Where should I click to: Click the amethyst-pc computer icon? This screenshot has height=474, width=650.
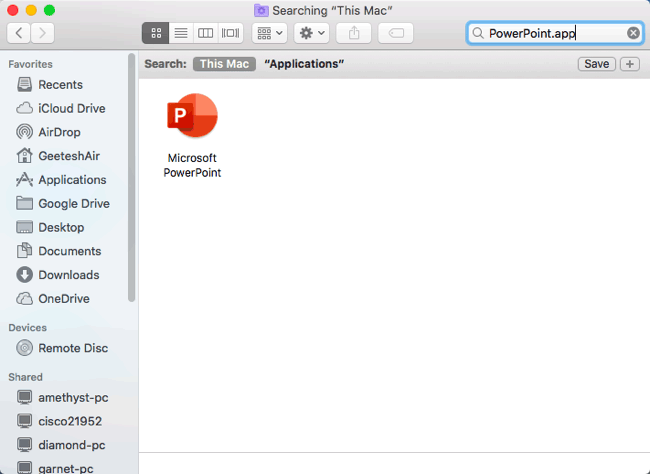(x=24, y=397)
